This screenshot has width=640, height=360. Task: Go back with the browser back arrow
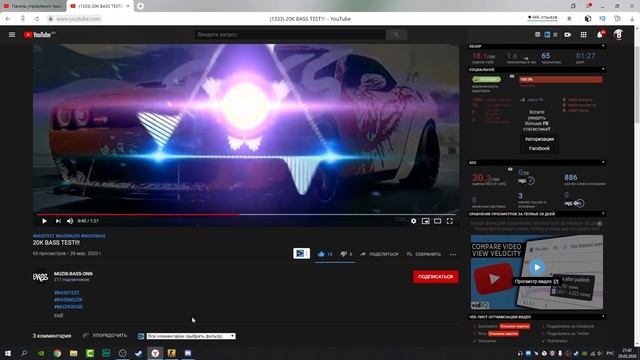8,19
